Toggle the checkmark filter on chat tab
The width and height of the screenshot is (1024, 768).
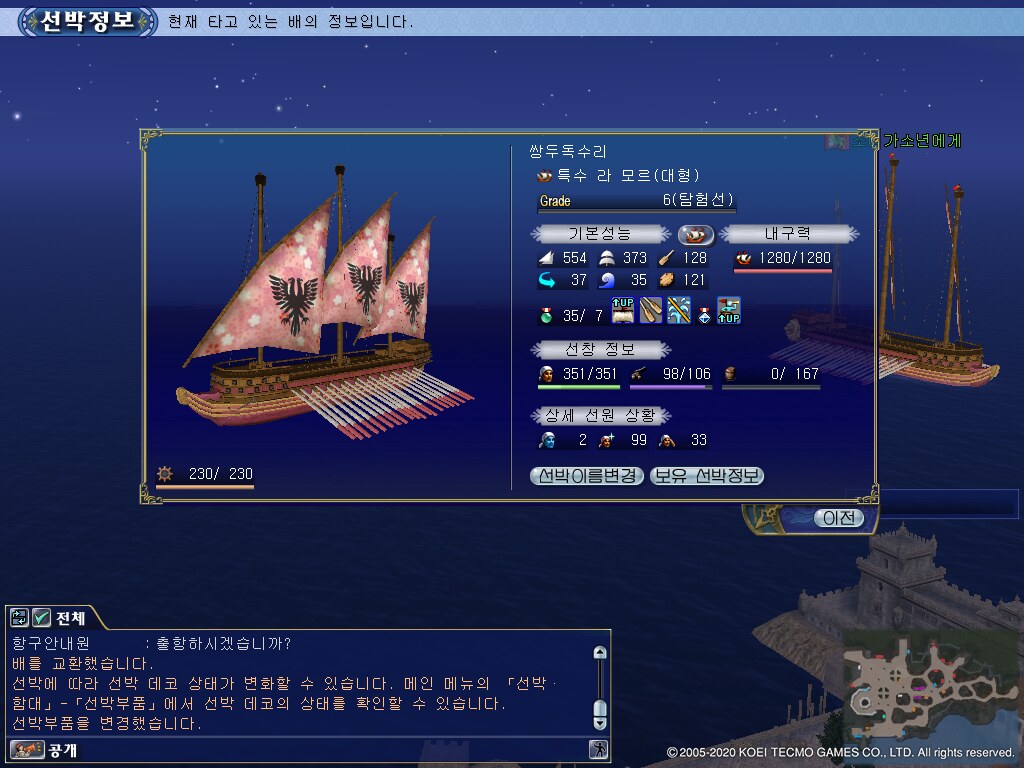coord(41,617)
